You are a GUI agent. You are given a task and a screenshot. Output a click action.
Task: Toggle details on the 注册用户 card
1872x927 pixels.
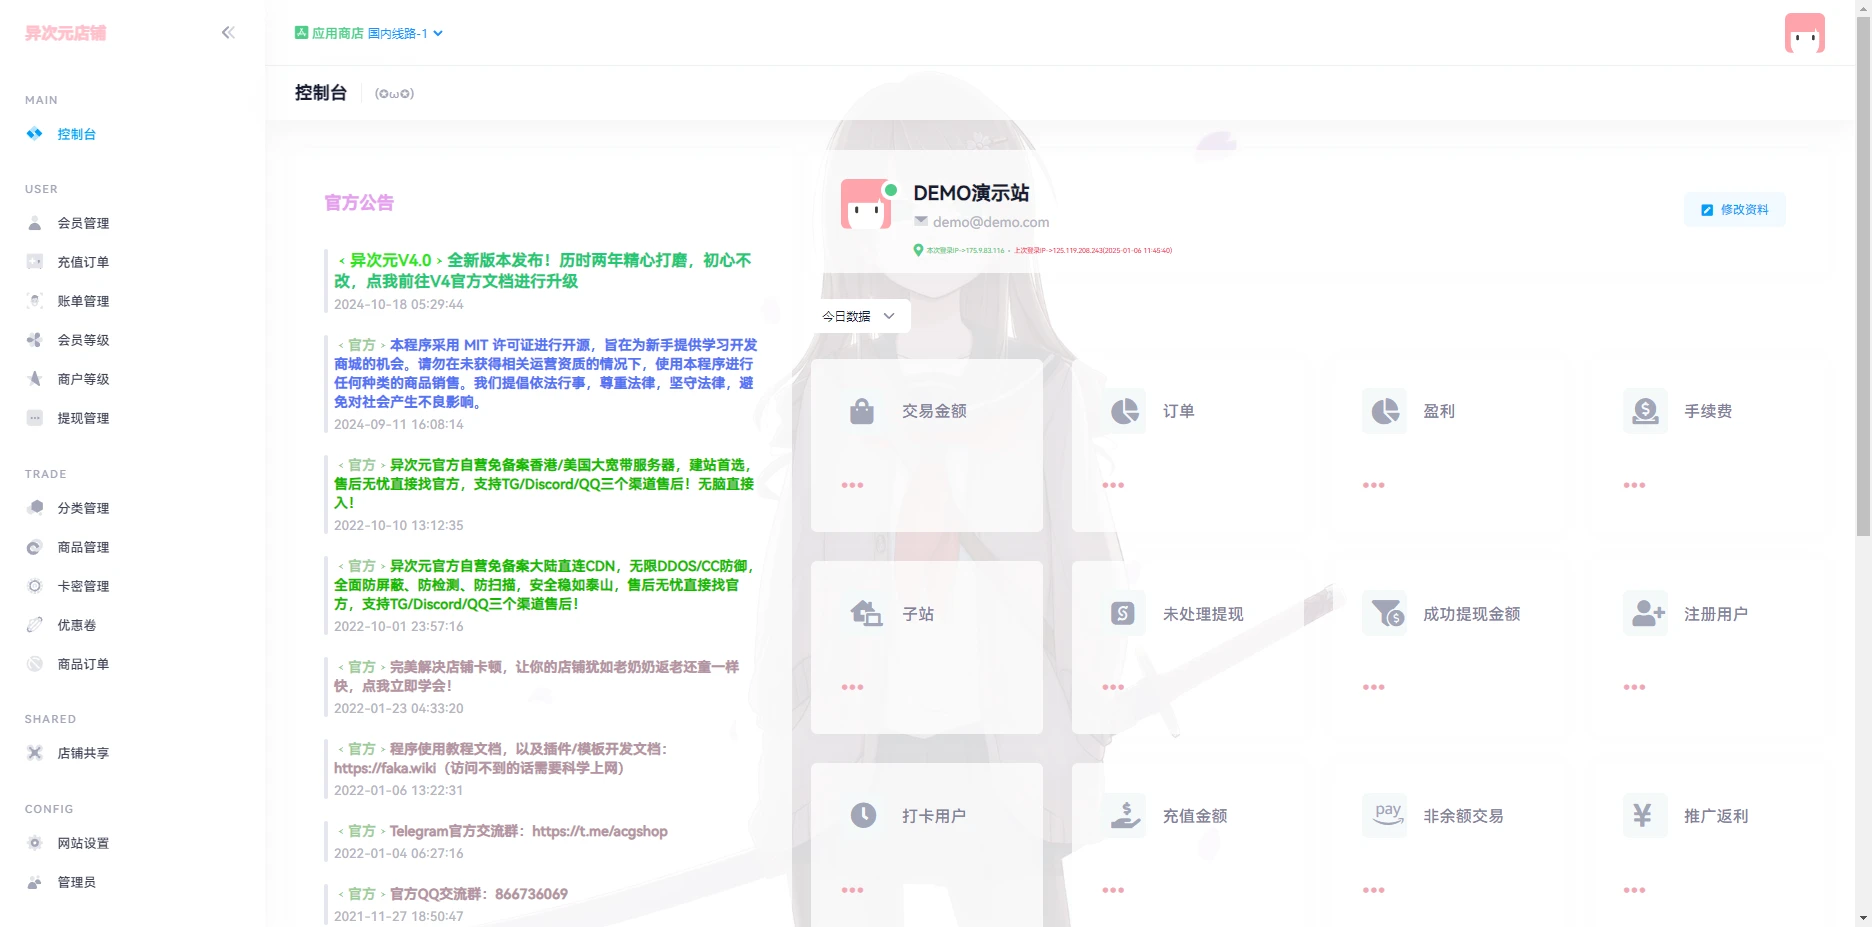[x=1635, y=687]
